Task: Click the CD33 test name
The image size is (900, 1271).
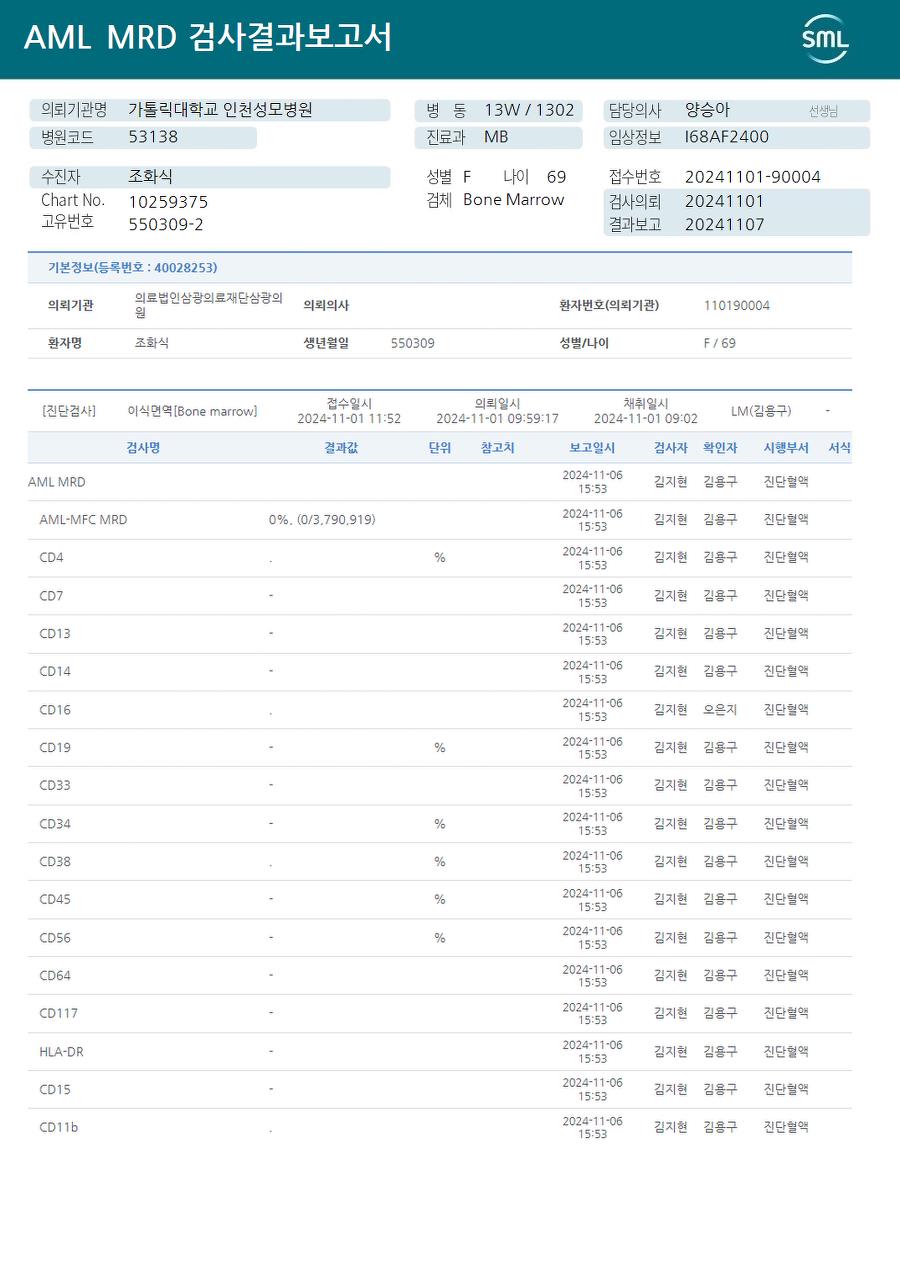Action: click(55, 786)
